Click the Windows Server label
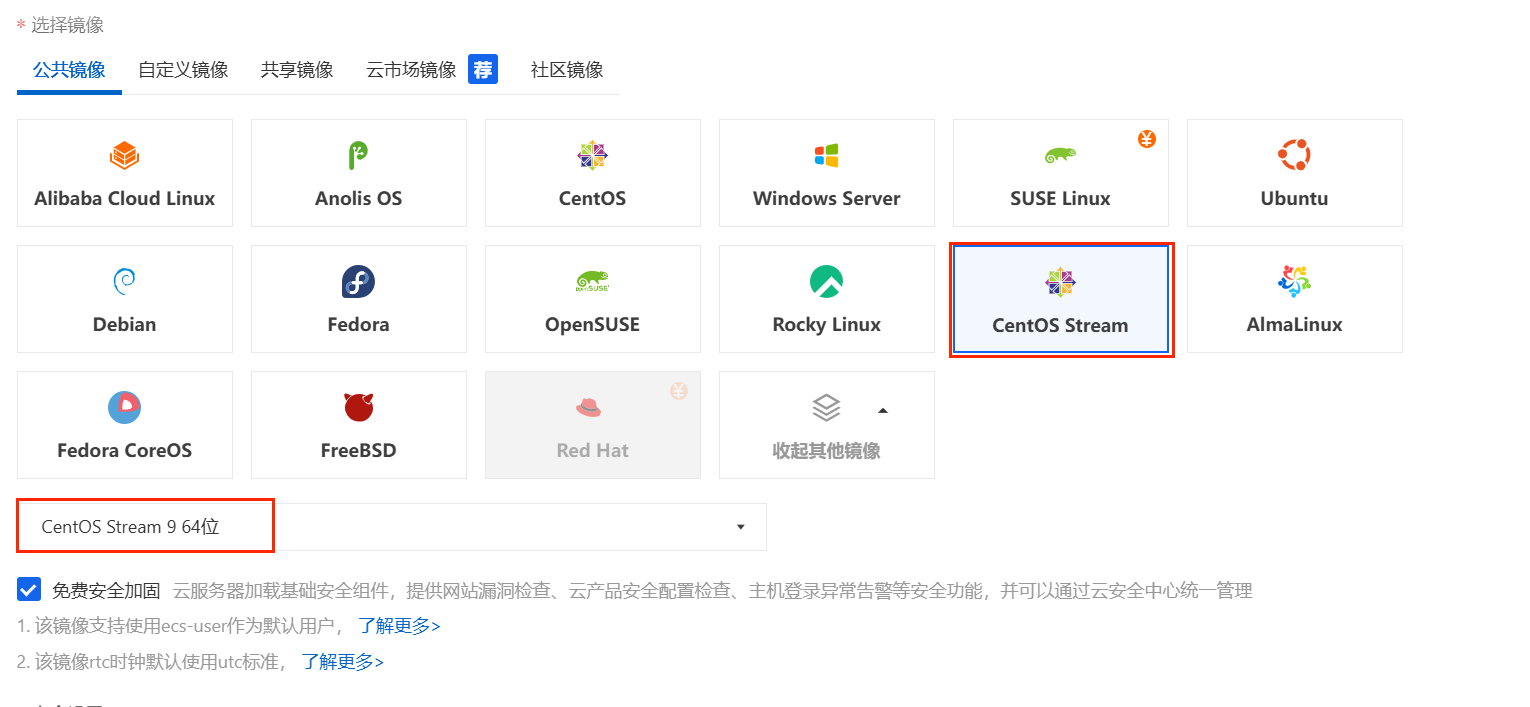This screenshot has height=707, width=1530. (826, 198)
